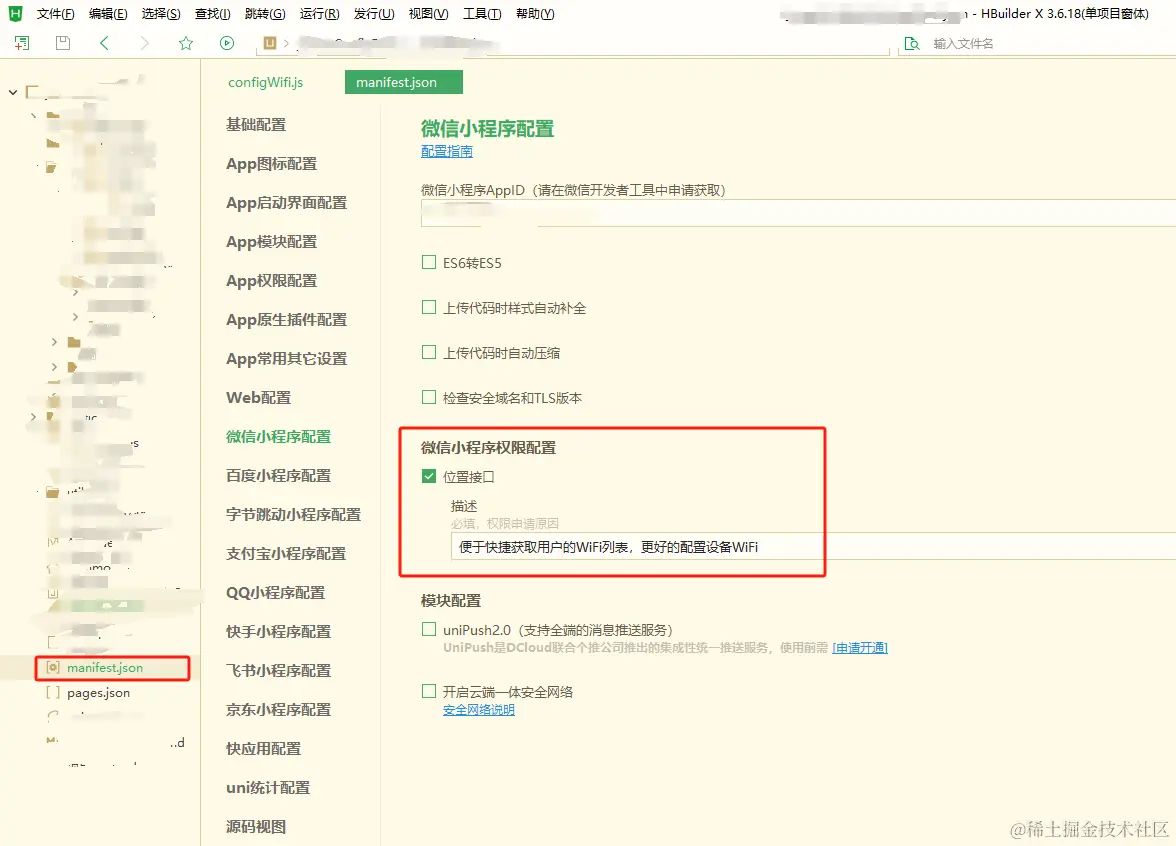Enable the uniPush2.0 checkbox
Image resolution: width=1176 pixels, height=846 pixels.
tap(429, 629)
